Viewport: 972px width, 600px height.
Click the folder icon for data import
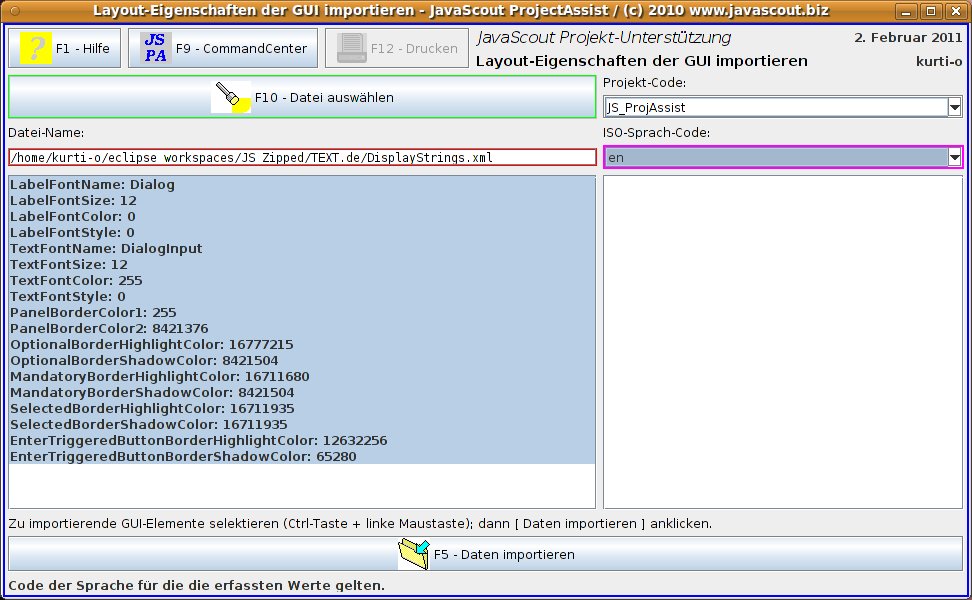(x=413, y=553)
